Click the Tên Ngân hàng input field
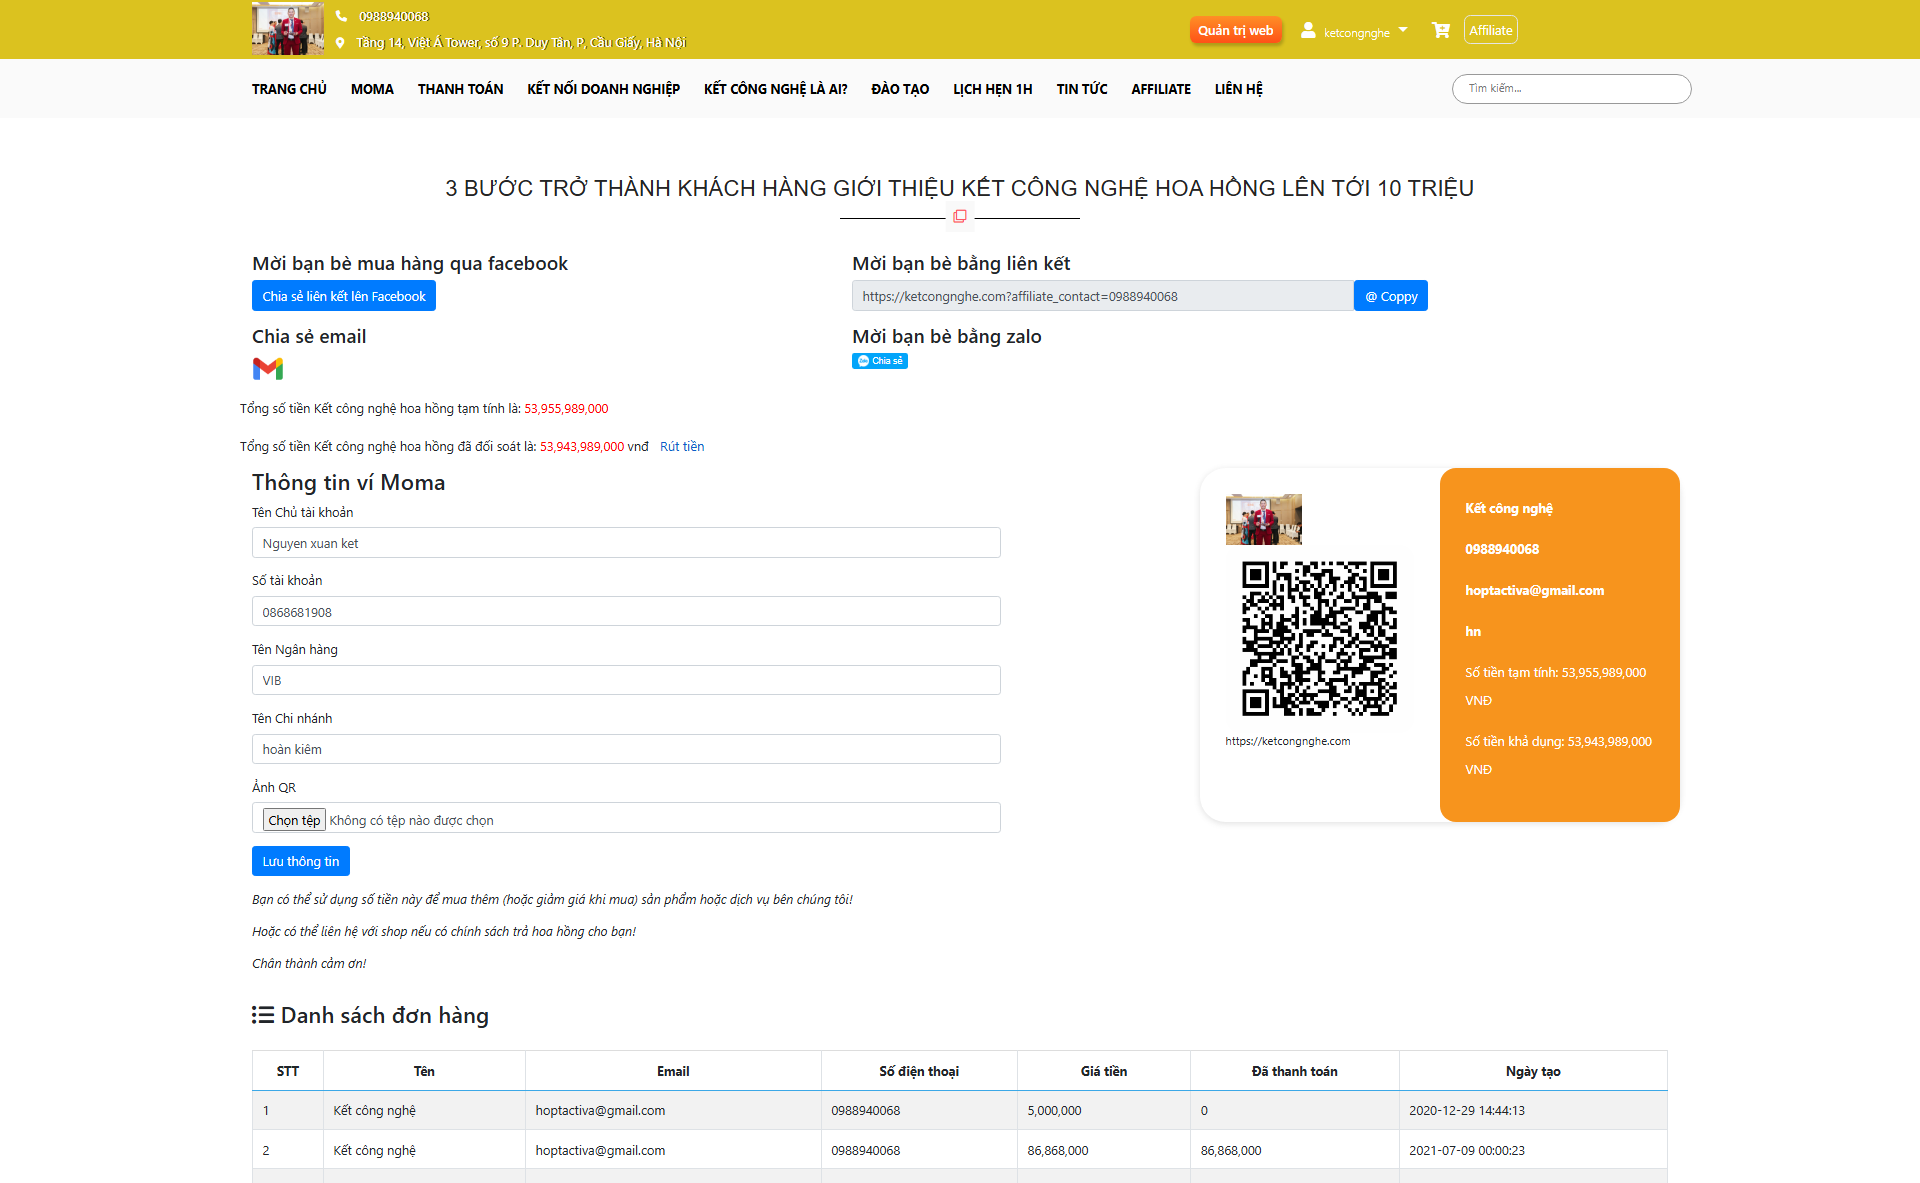1920x1183 pixels. tap(626, 680)
